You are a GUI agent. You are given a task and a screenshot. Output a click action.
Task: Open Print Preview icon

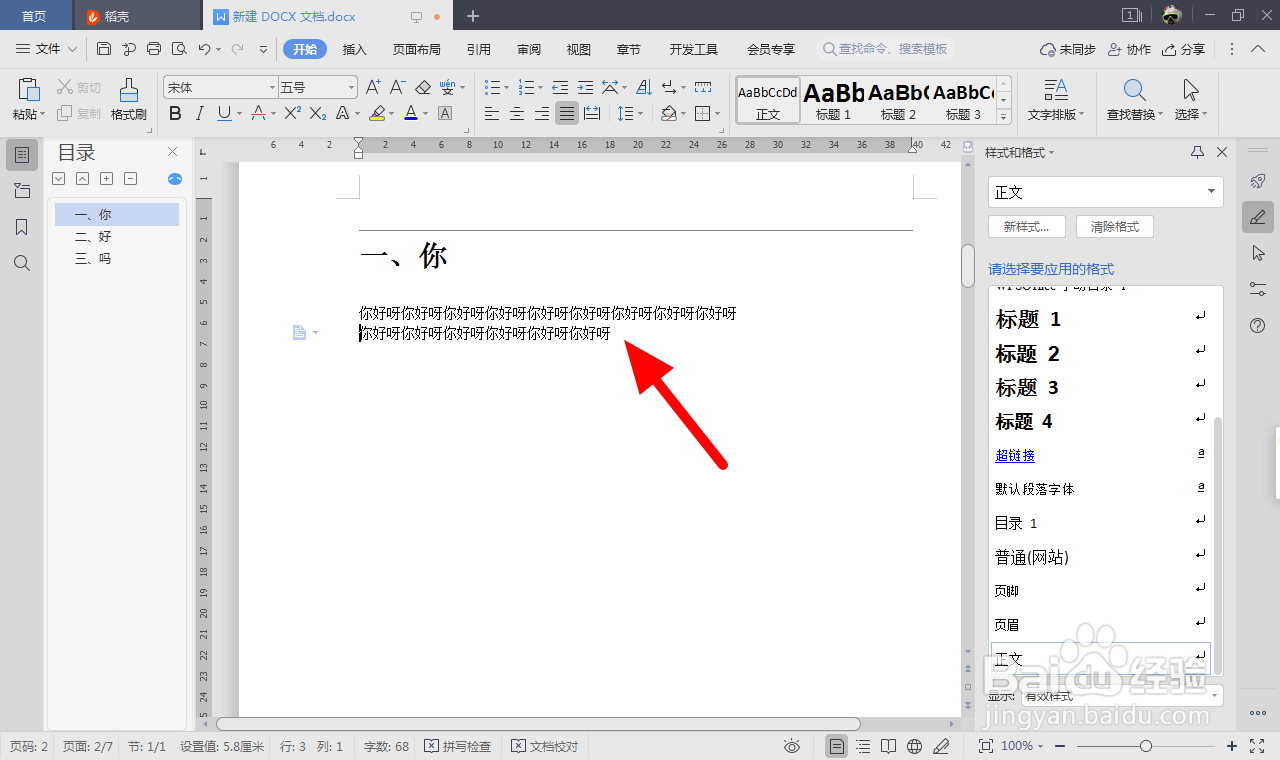[x=179, y=49]
